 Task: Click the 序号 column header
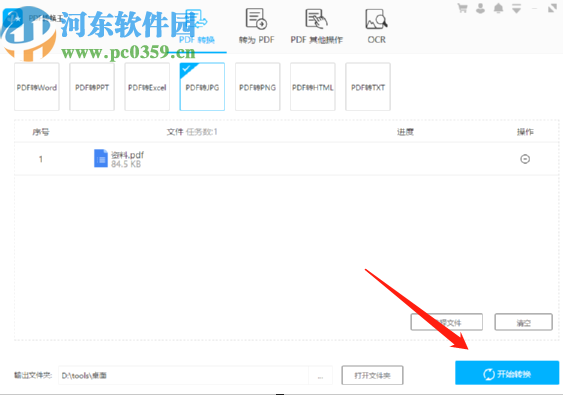41,132
